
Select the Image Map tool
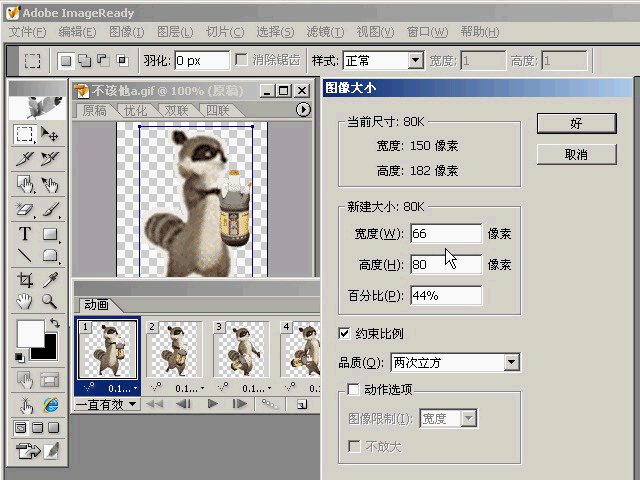tap(24, 184)
